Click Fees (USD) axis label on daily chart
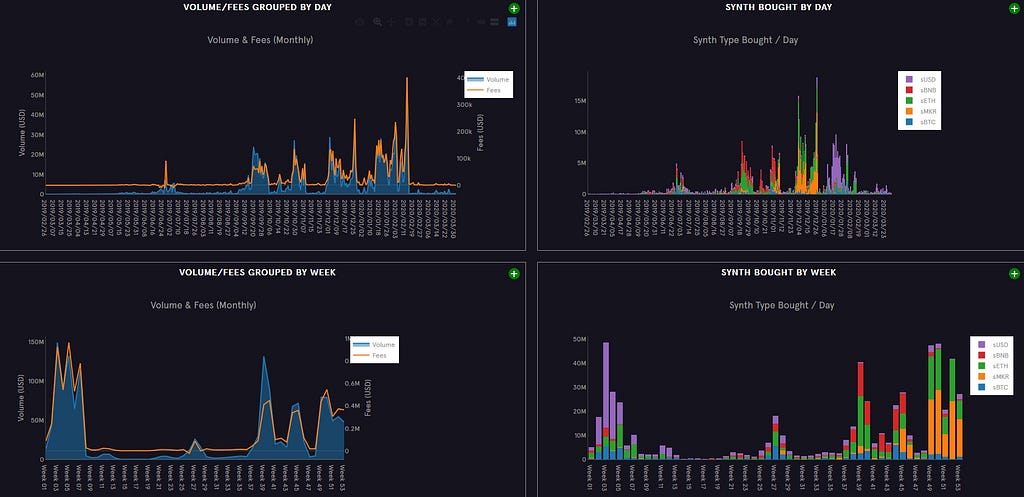Viewport: 1024px width, 497px height. coord(480,133)
